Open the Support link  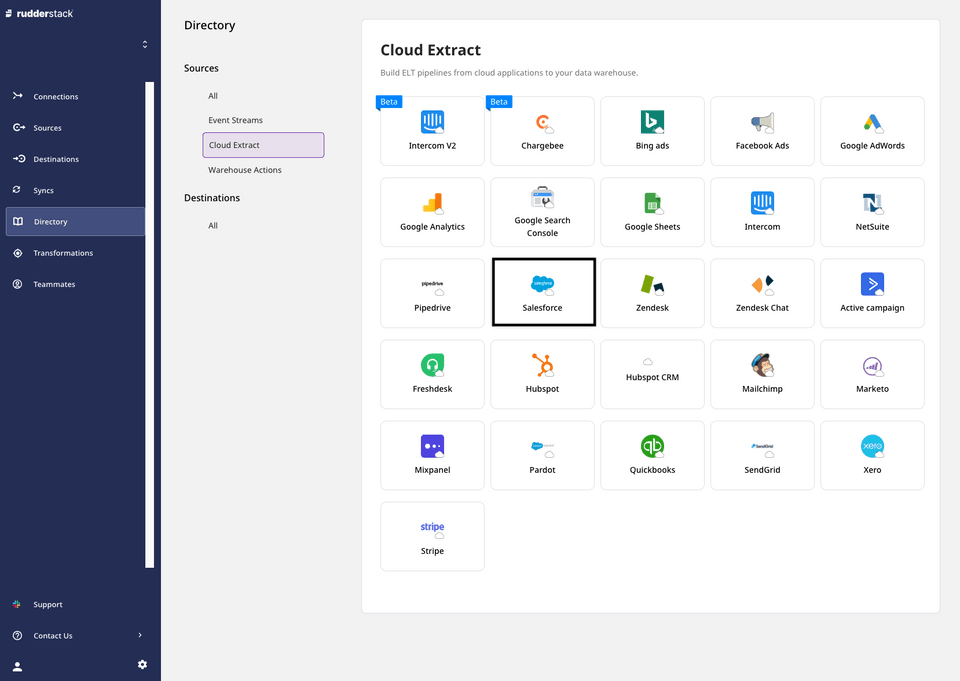click(48, 604)
